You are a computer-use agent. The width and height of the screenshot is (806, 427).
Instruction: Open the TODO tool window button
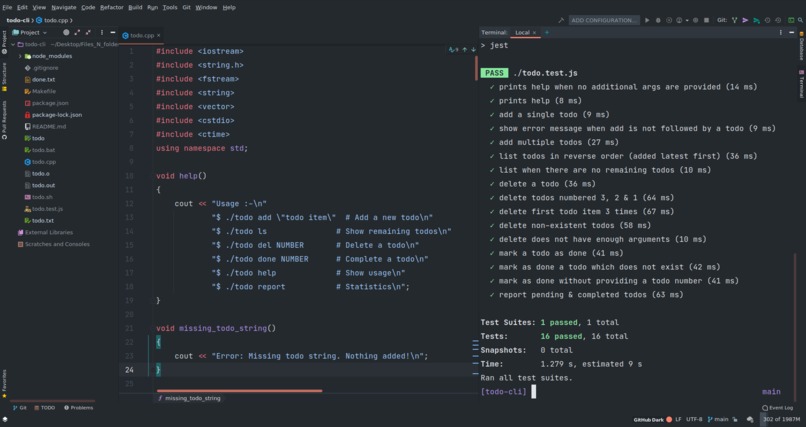point(45,407)
